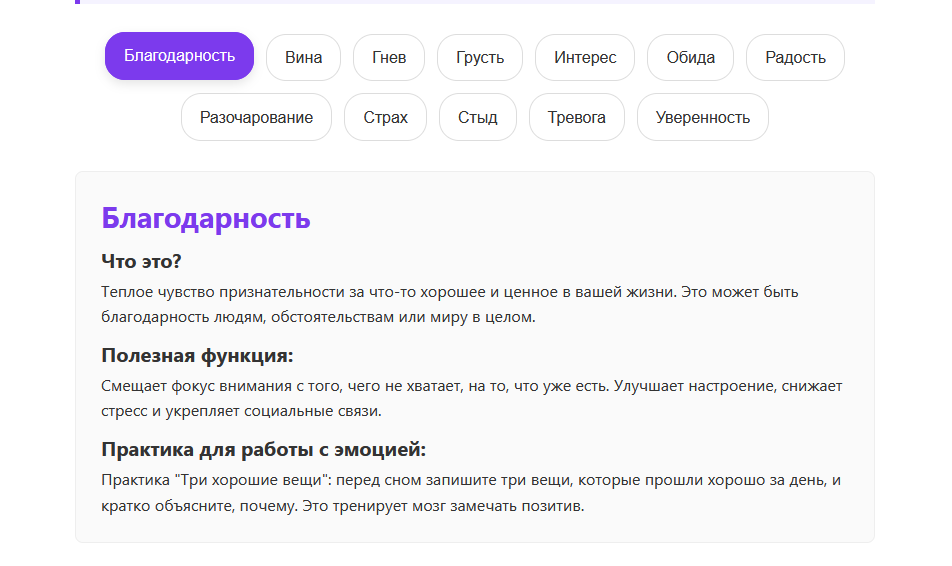Click the "Что это?" subheading
Image resolution: width=952 pixels, height=566 pixels.
pyautogui.click(x=141, y=261)
